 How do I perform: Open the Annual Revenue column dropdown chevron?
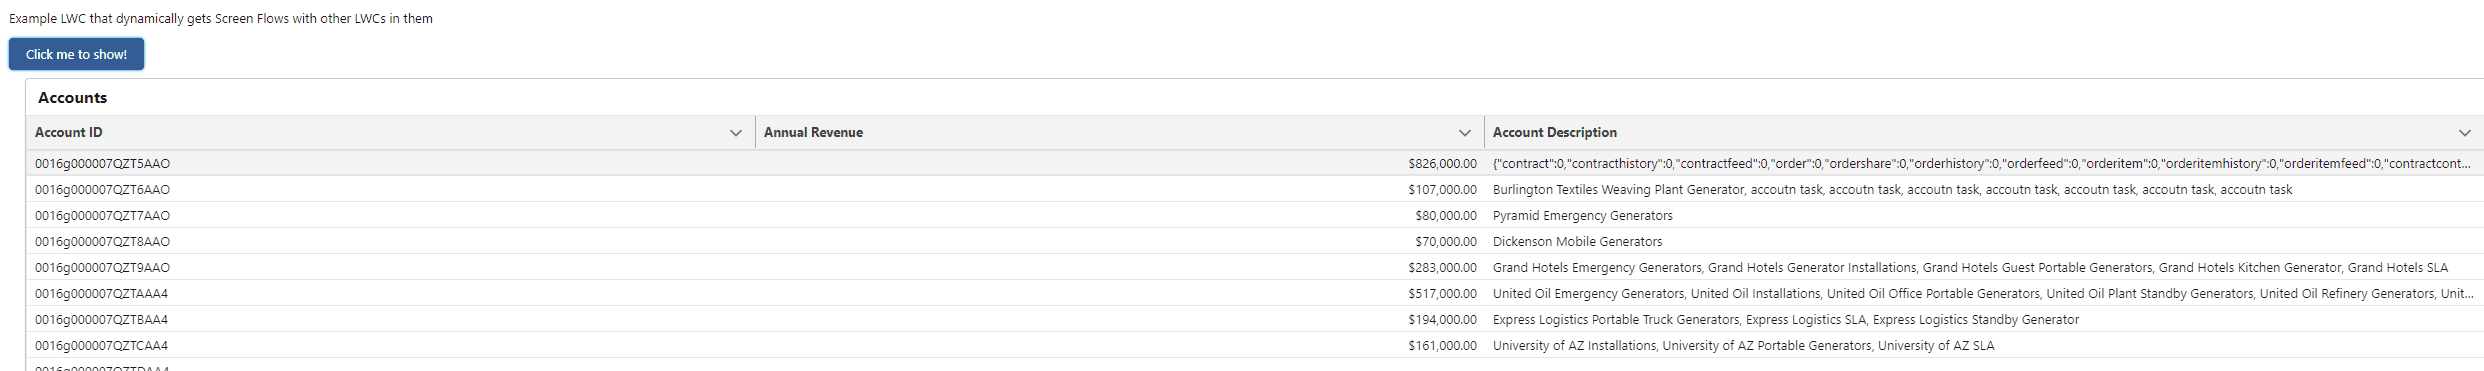click(x=1465, y=133)
